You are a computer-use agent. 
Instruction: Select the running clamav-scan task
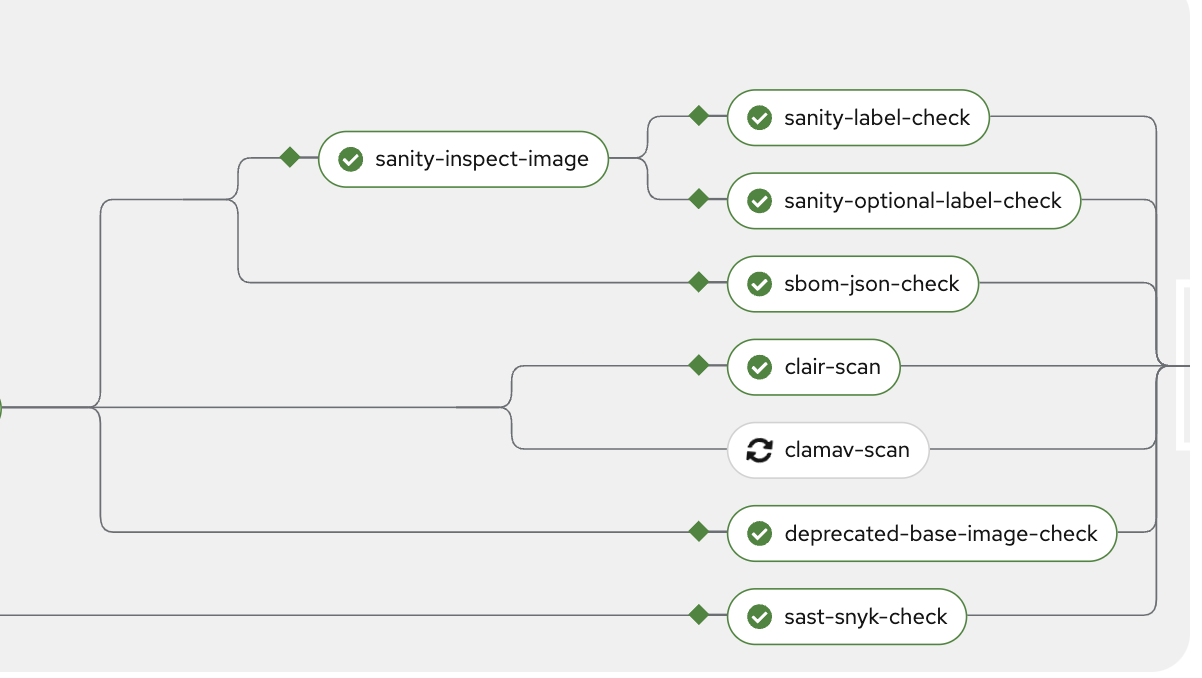(x=846, y=450)
